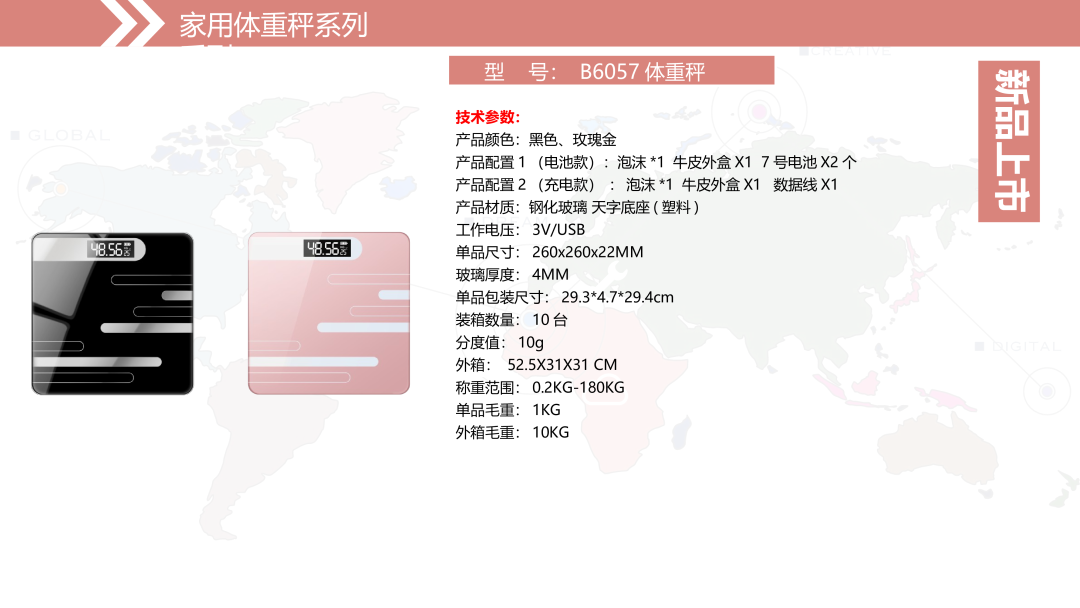Click the pink scale's LCD display
The width and height of the screenshot is (1080, 608).
(x=329, y=248)
